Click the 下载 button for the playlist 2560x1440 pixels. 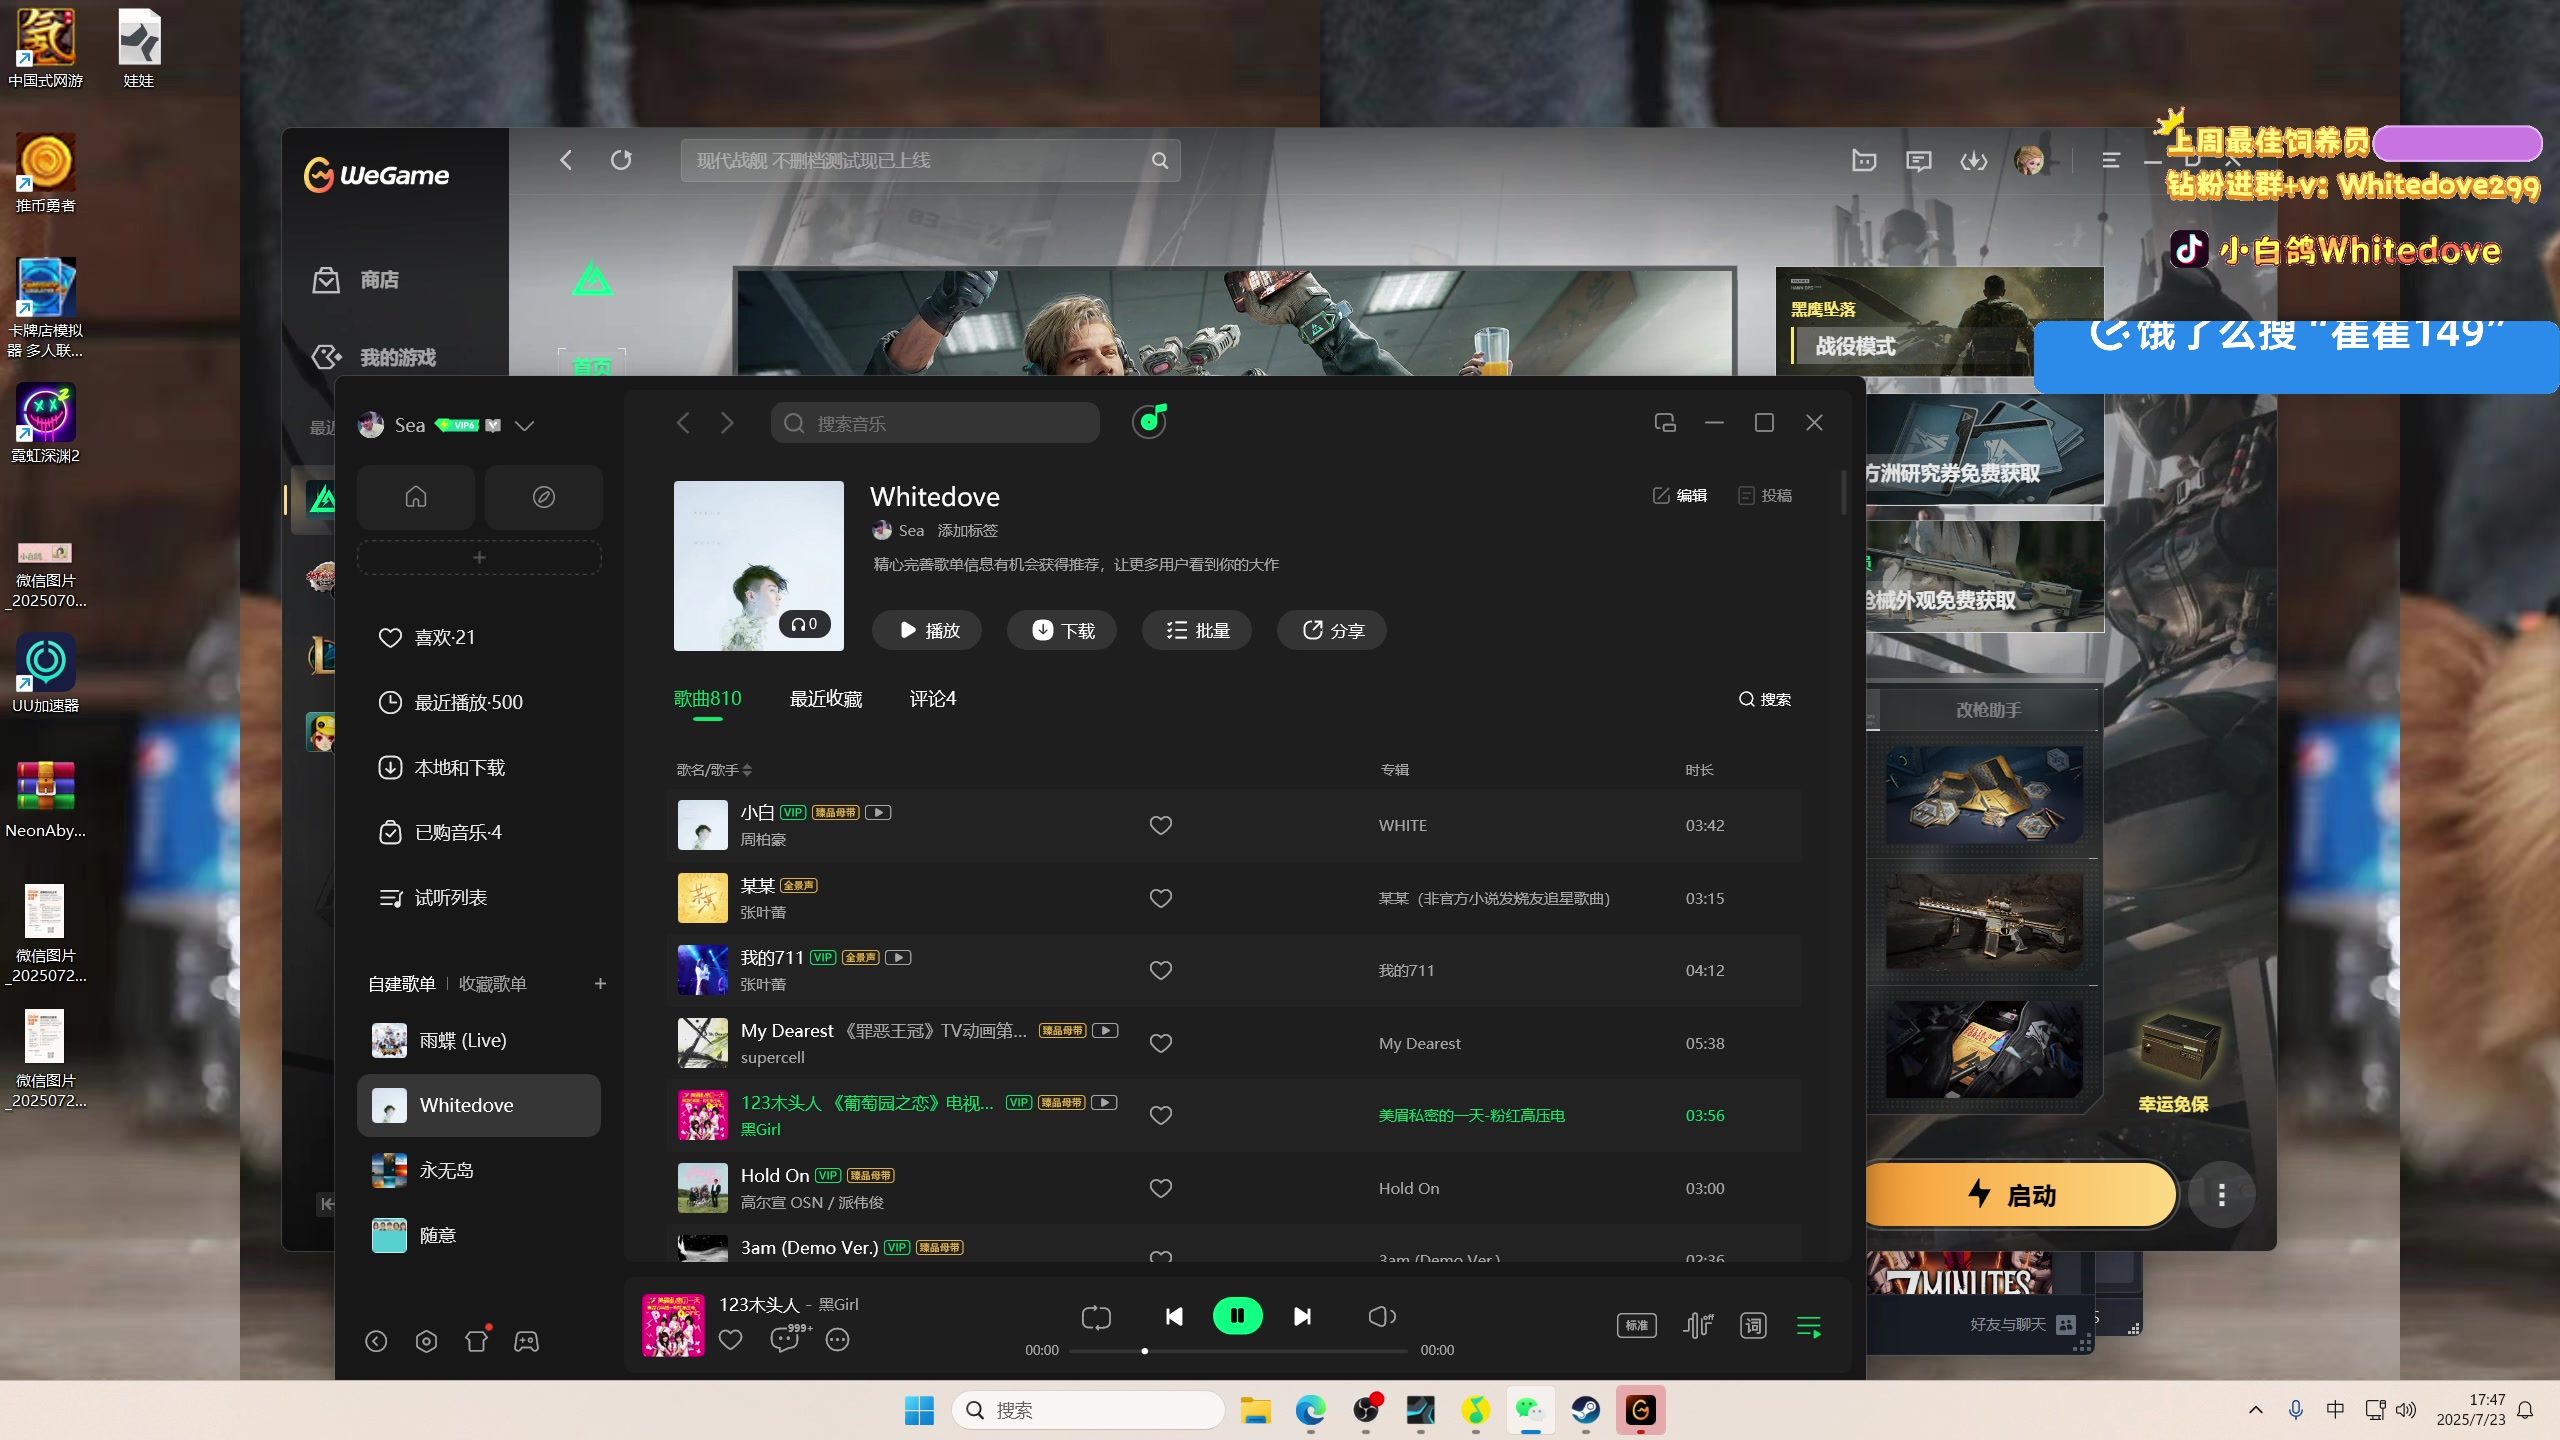pyautogui.click(x=1061, y=630)
